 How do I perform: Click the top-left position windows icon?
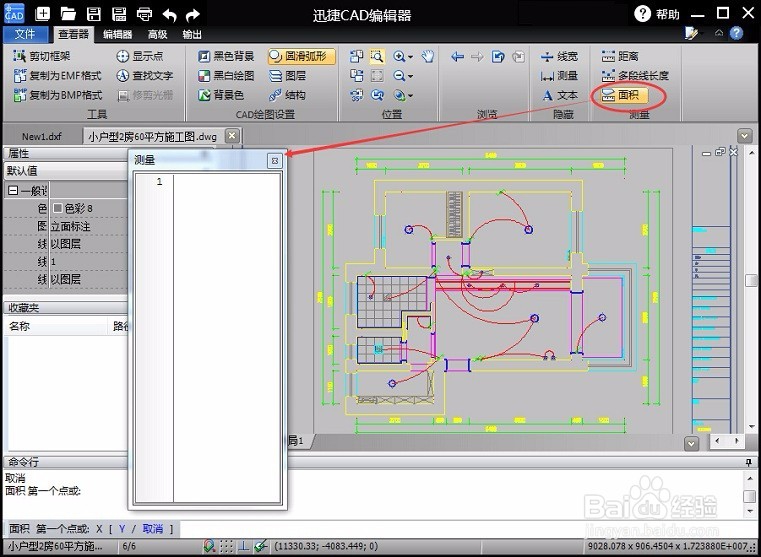coord(357,56)
